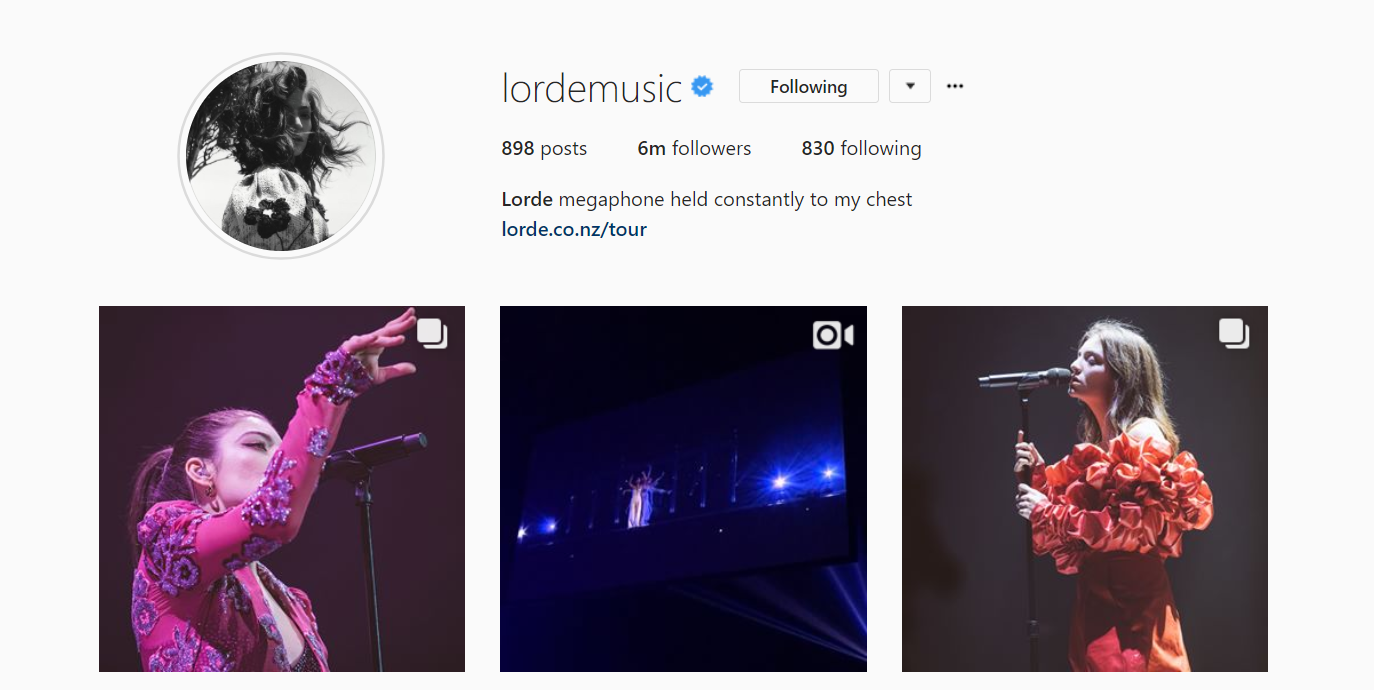This screenshot has height=690, width=1374.
Task: Click the multi-photo icon on red ruffle post
Action: (x=1234, y=333)
